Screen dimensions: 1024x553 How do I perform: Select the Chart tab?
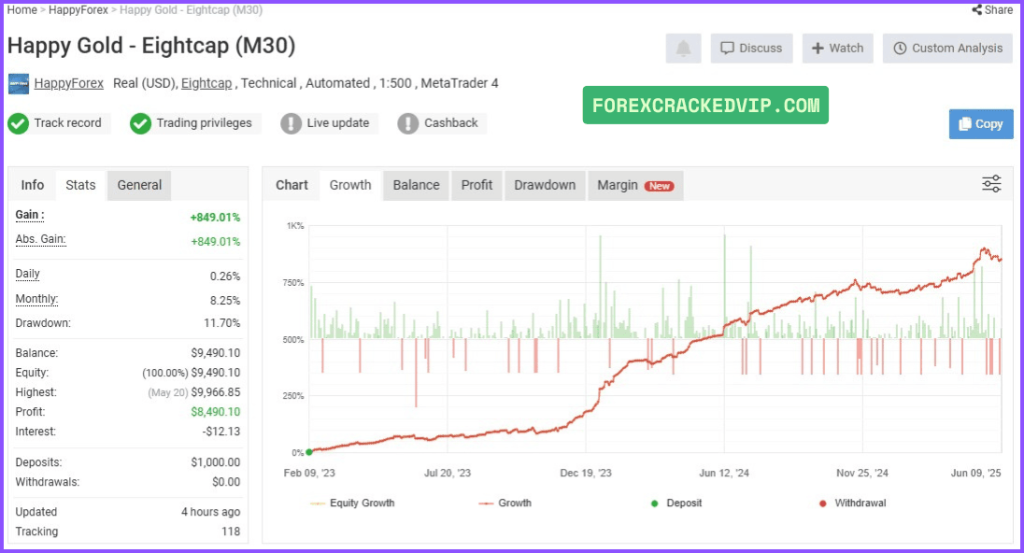coord(291,185)
